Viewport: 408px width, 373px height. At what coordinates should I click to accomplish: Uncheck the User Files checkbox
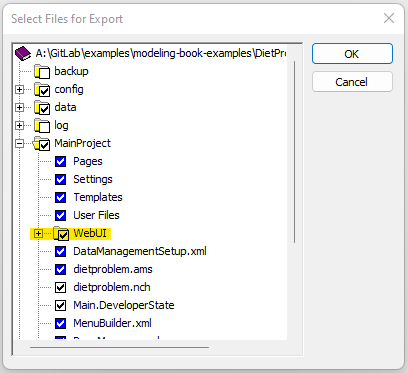coord(60,215)
